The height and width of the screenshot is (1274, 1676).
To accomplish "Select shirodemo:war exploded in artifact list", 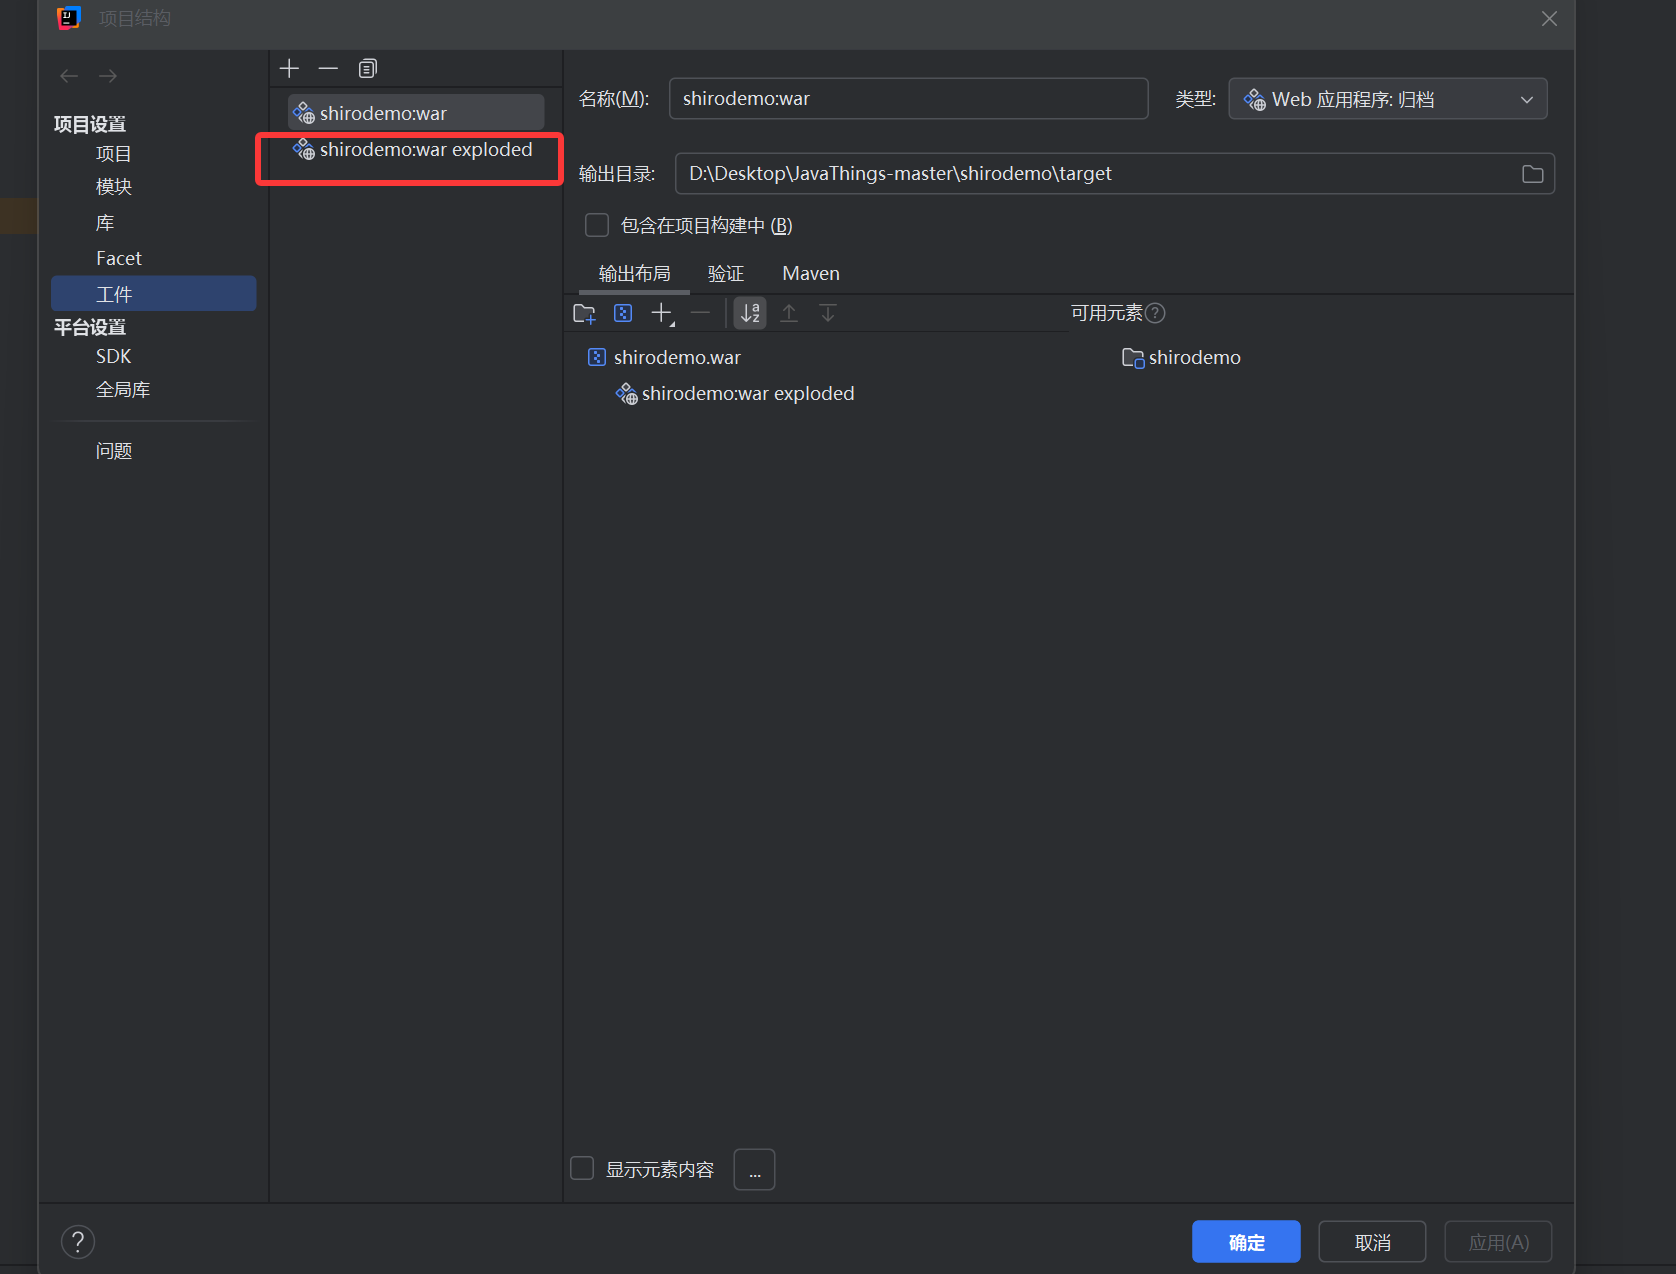I will coord(425,150).
